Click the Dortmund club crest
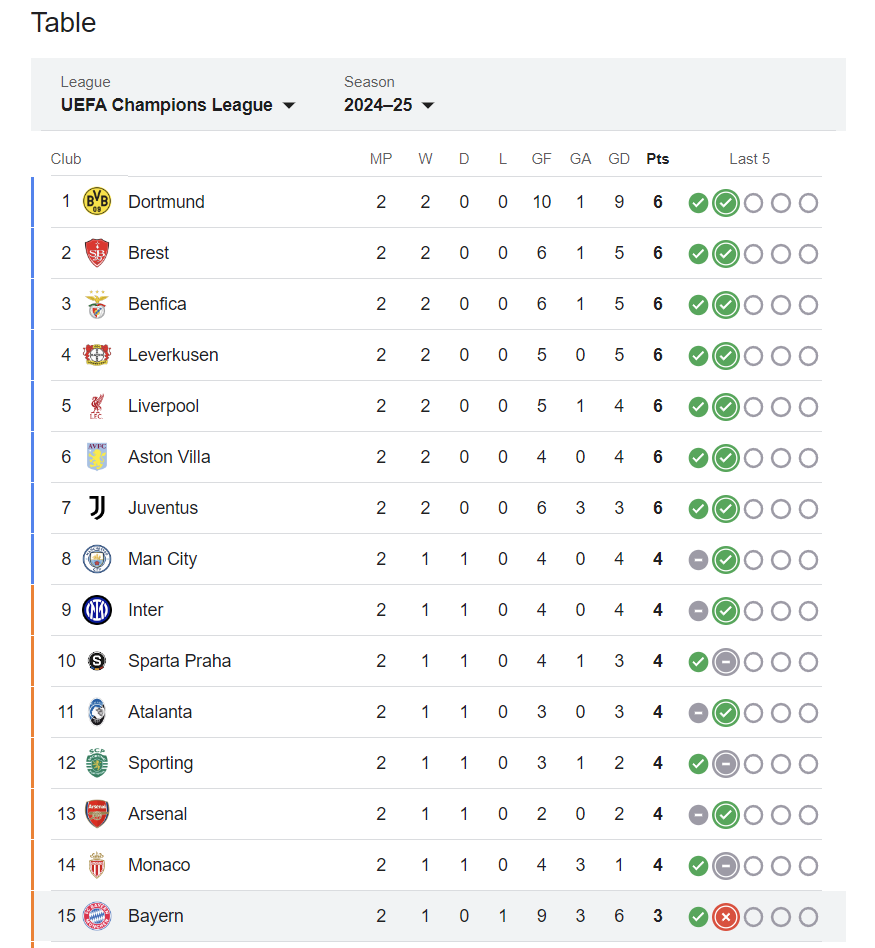This screenshot has width=875, height=948. click(97, 202)
